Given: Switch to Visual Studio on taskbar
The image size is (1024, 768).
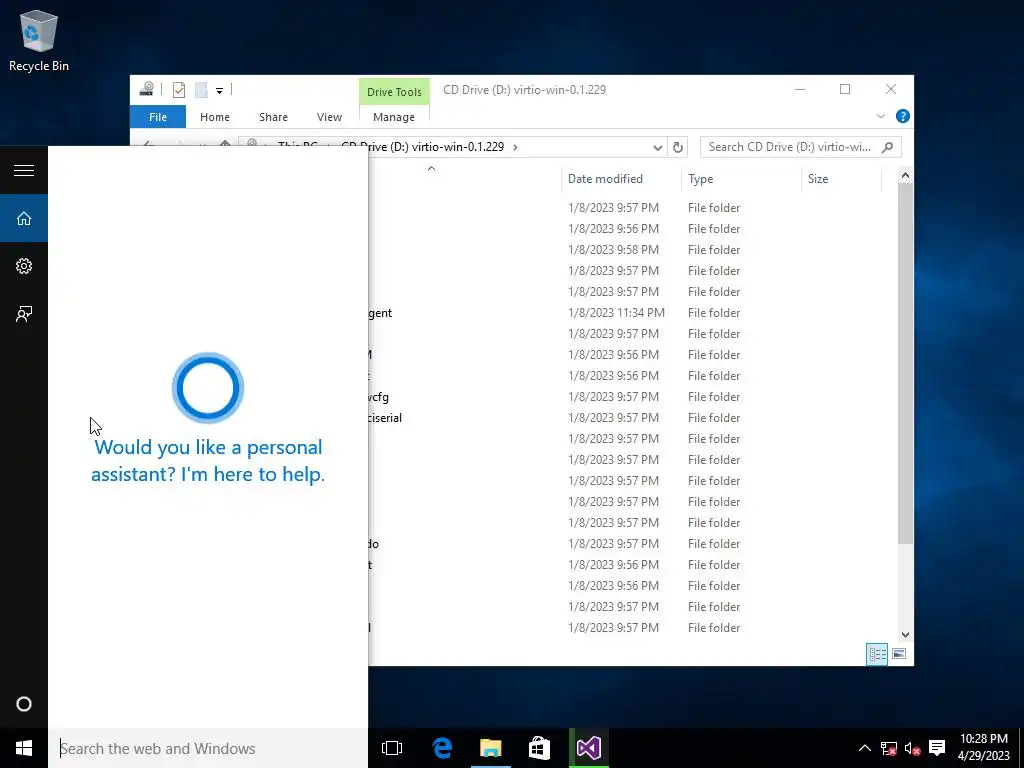Looking at the screenshot, I should tap(588, 748).
